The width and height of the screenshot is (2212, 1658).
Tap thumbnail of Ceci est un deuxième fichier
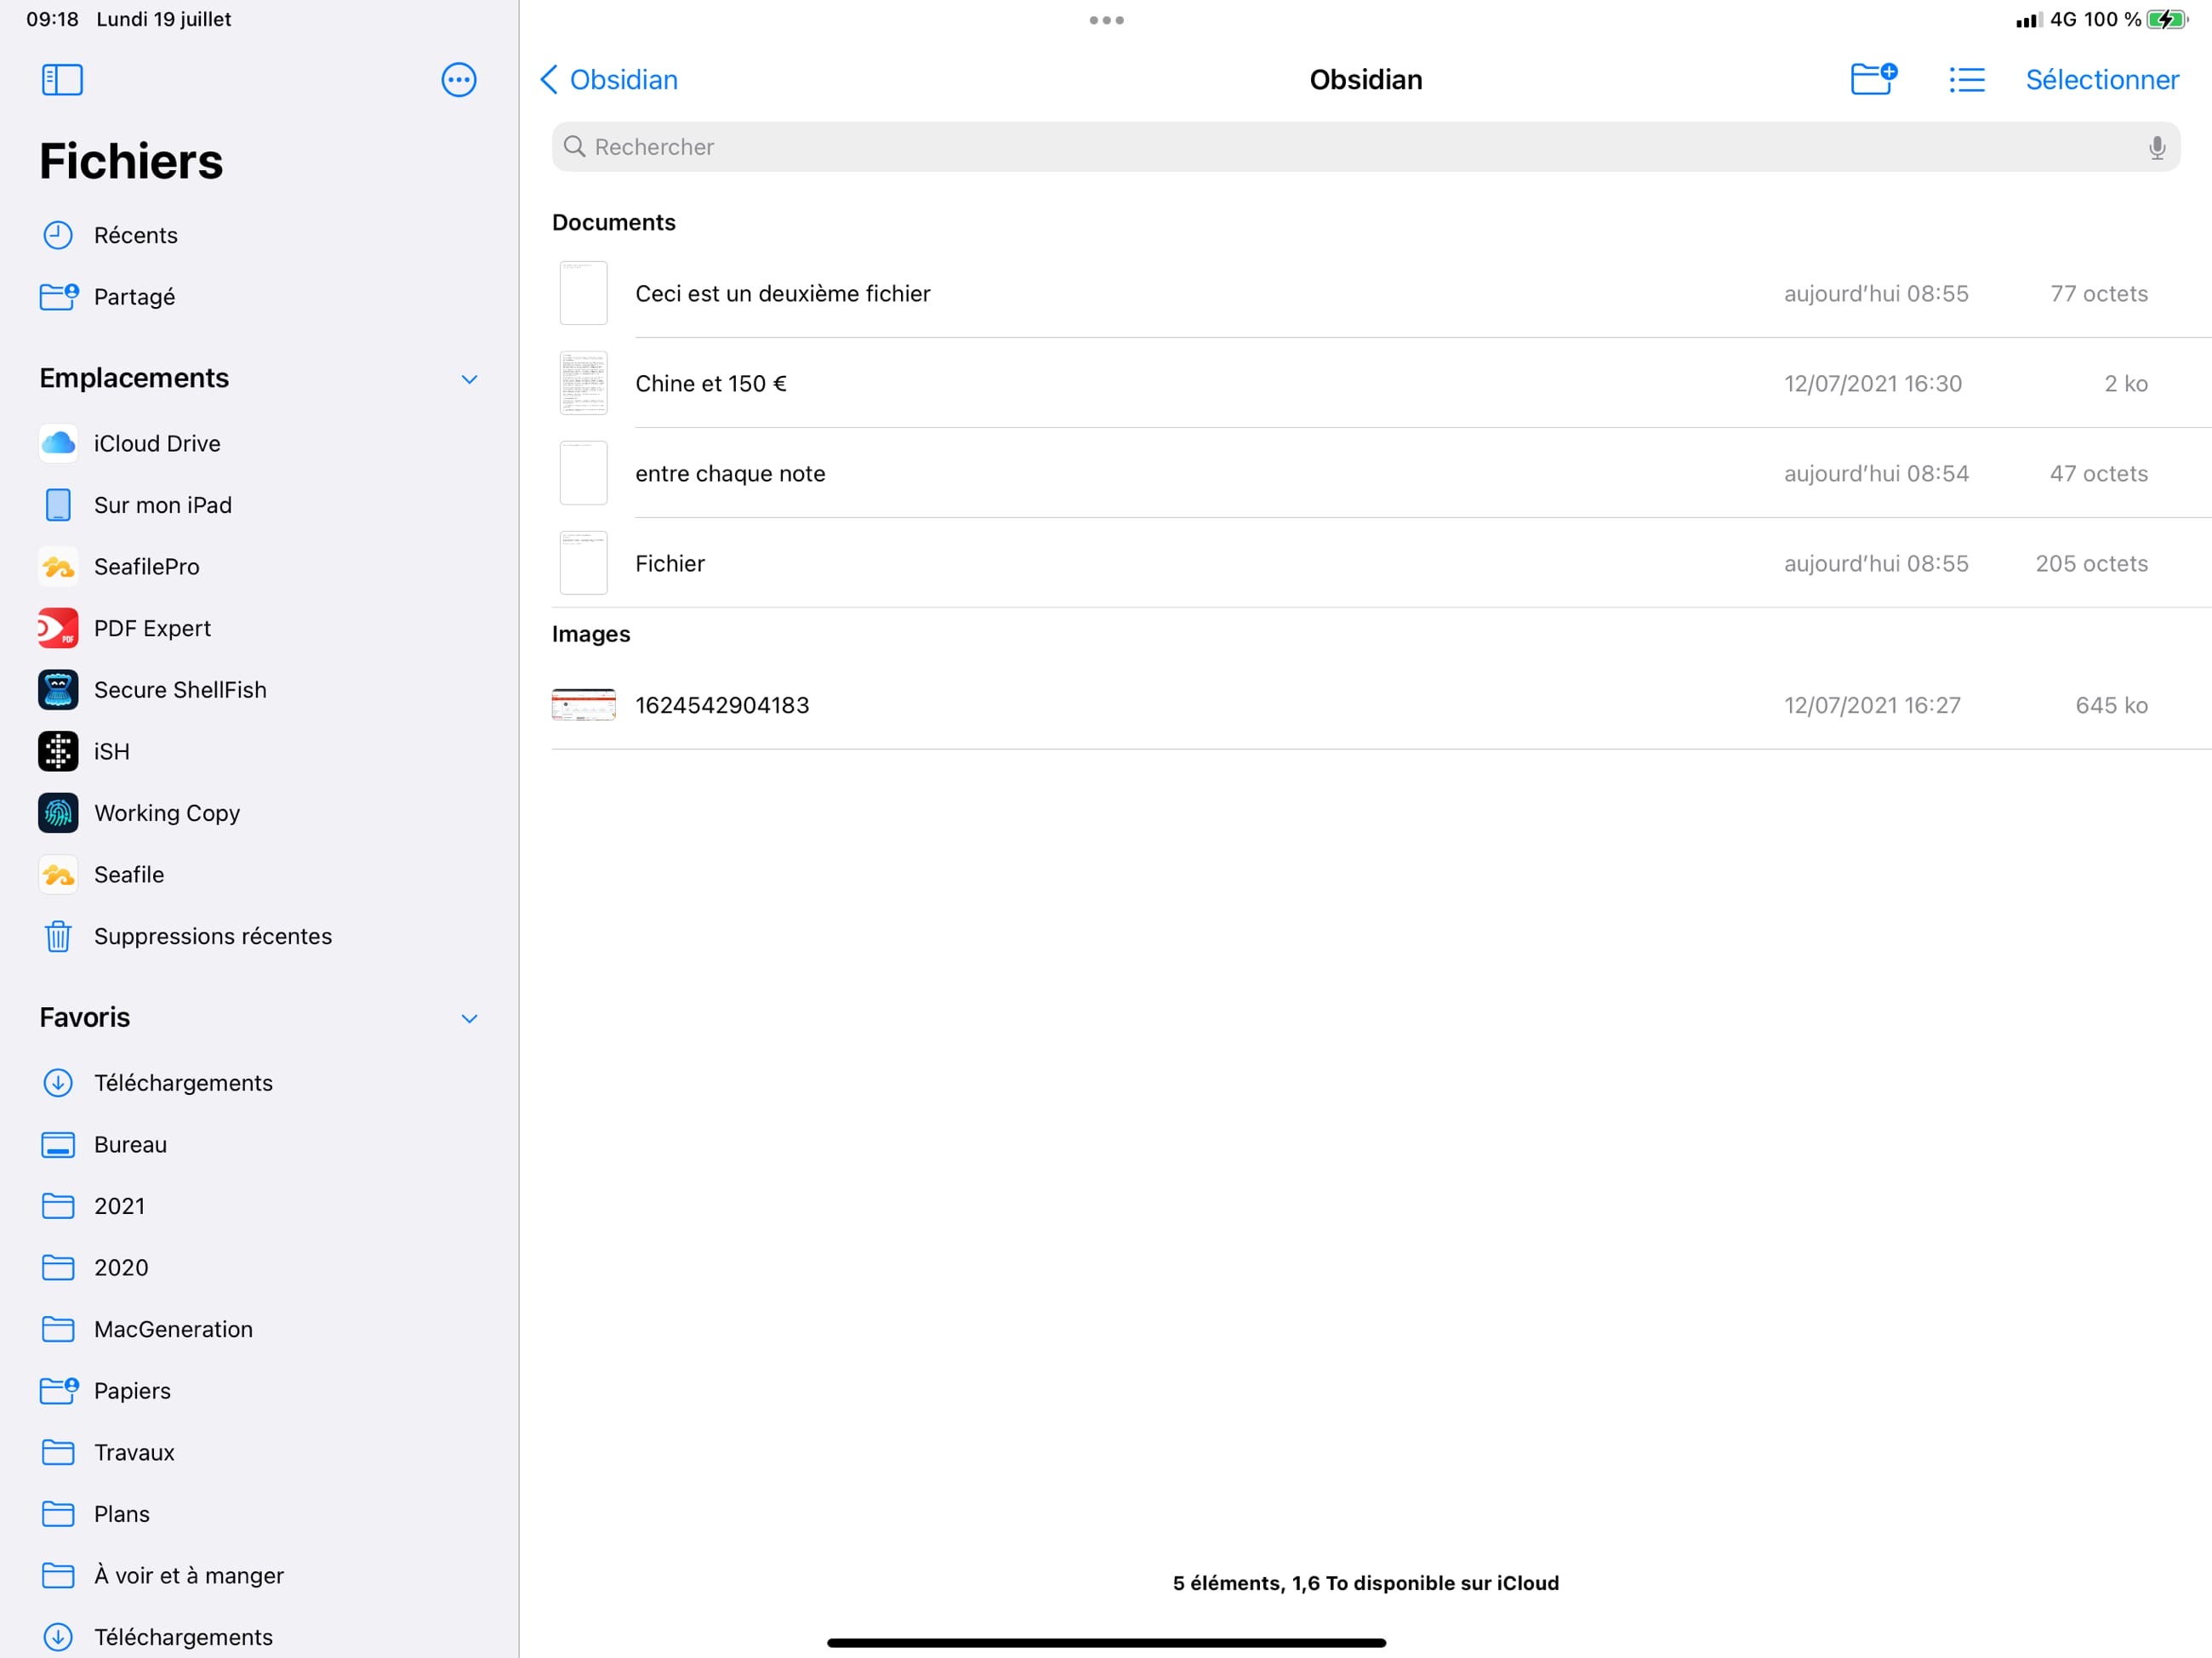point(583,293)
